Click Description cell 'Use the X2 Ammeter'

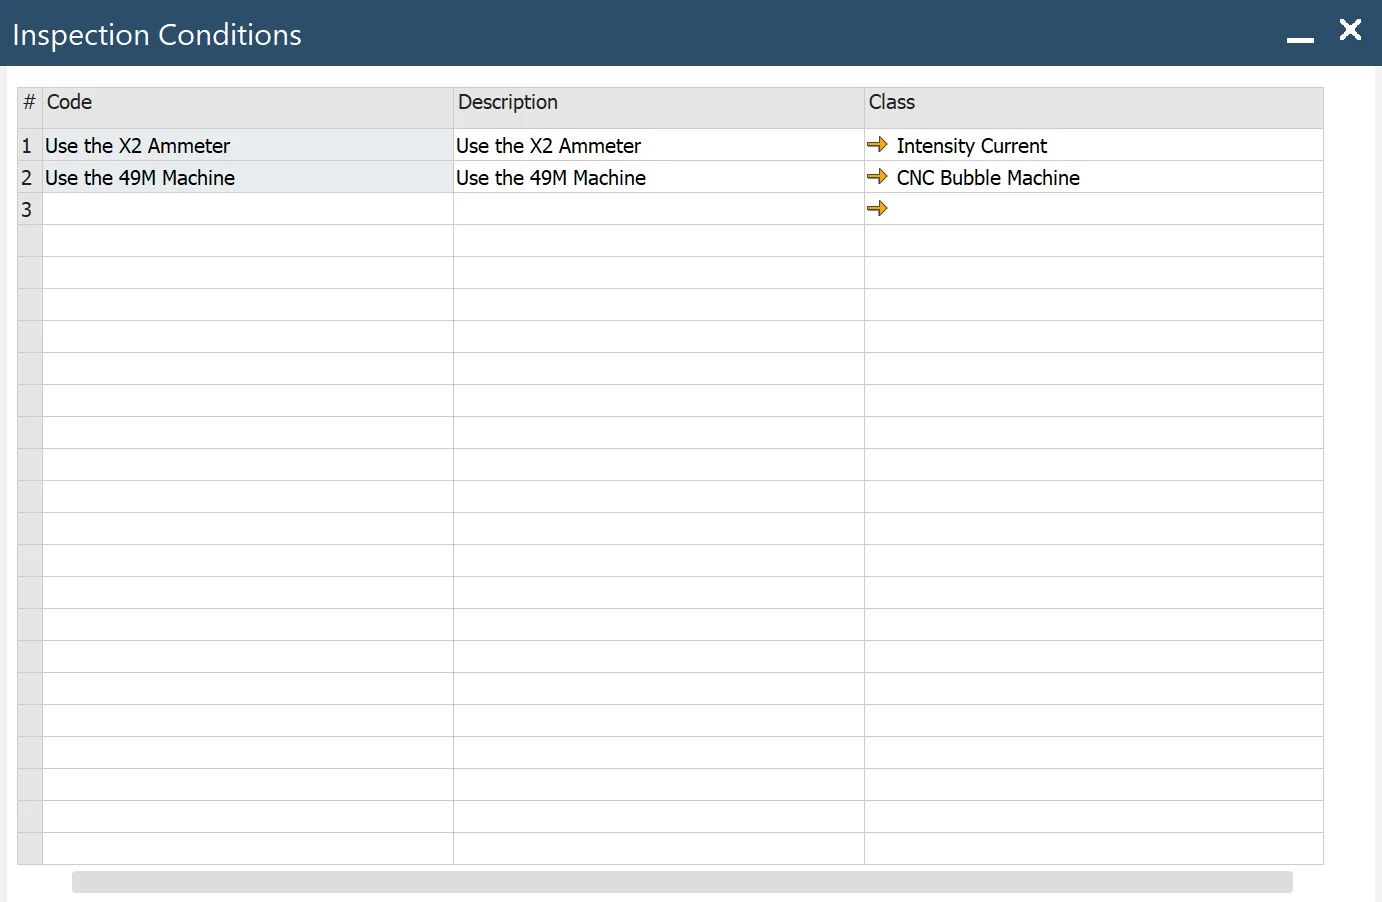(658, 146)
